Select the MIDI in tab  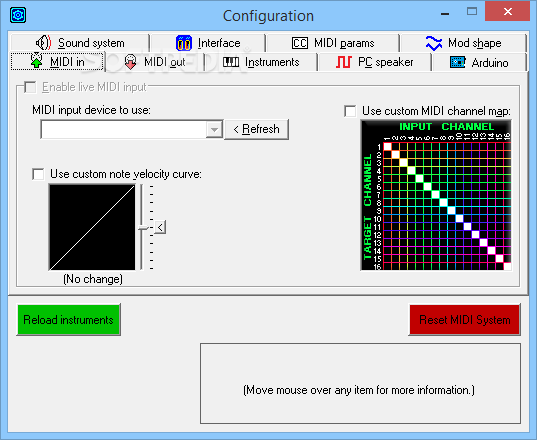(57, 62)
